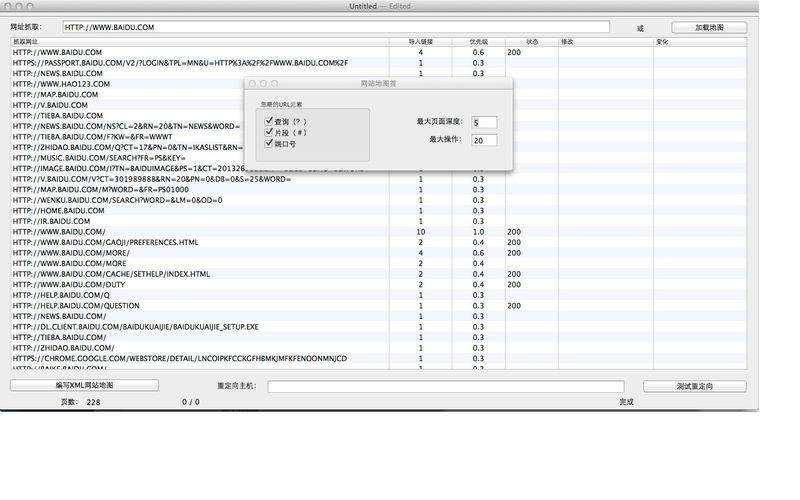Select the HELP.BAIDU.COM/Q row
Viewport: 800px width, 500px height.
(379, 295)
